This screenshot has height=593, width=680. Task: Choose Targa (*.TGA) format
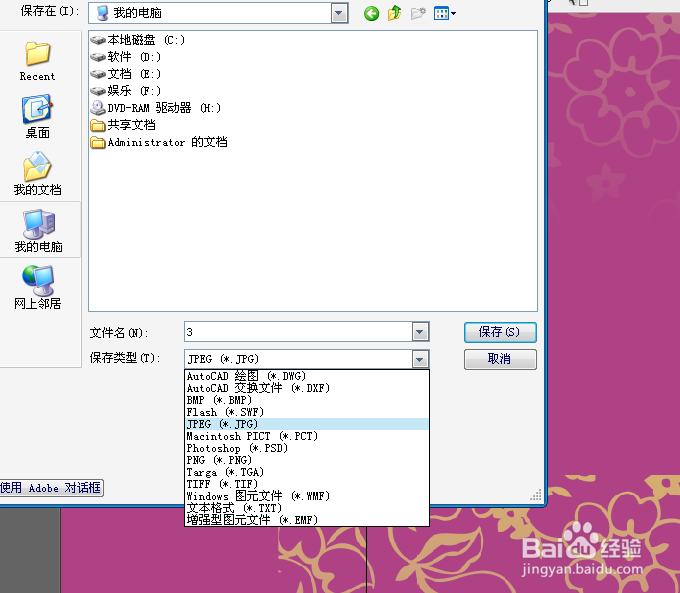pyautogui.click(x=307, y=472)
